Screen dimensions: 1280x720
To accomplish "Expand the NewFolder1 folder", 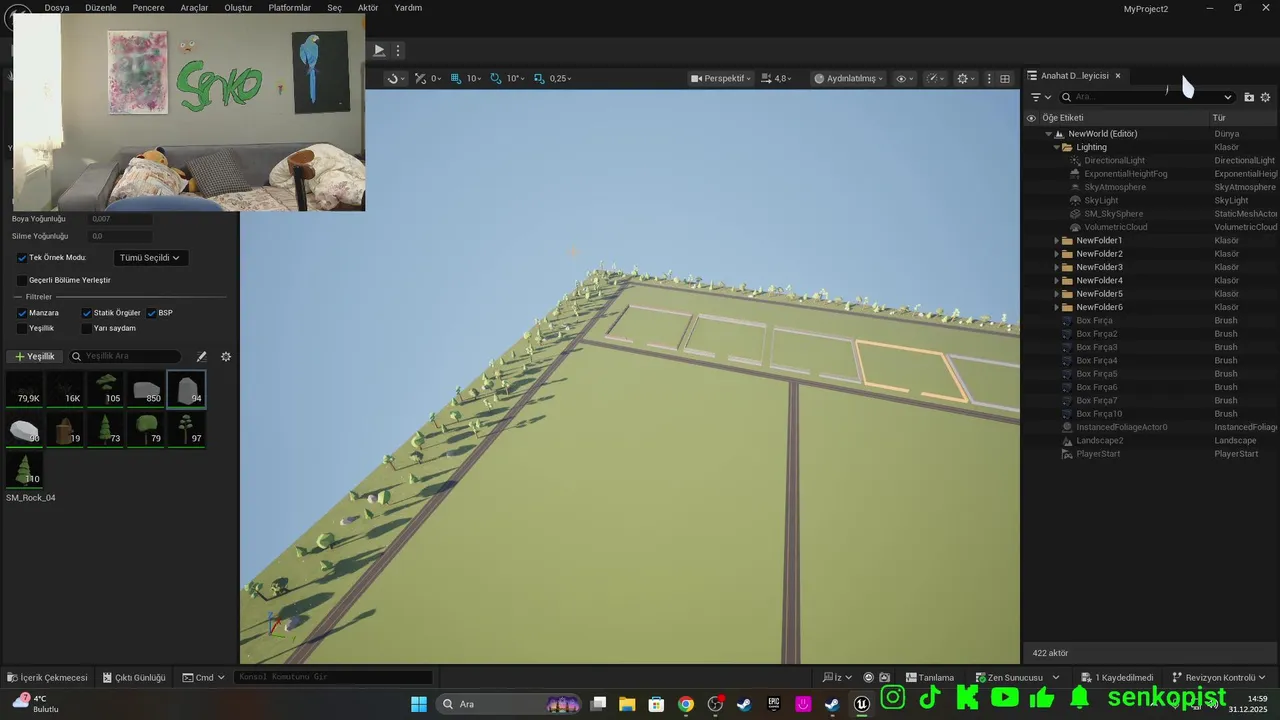I will tap(1056, 241).
